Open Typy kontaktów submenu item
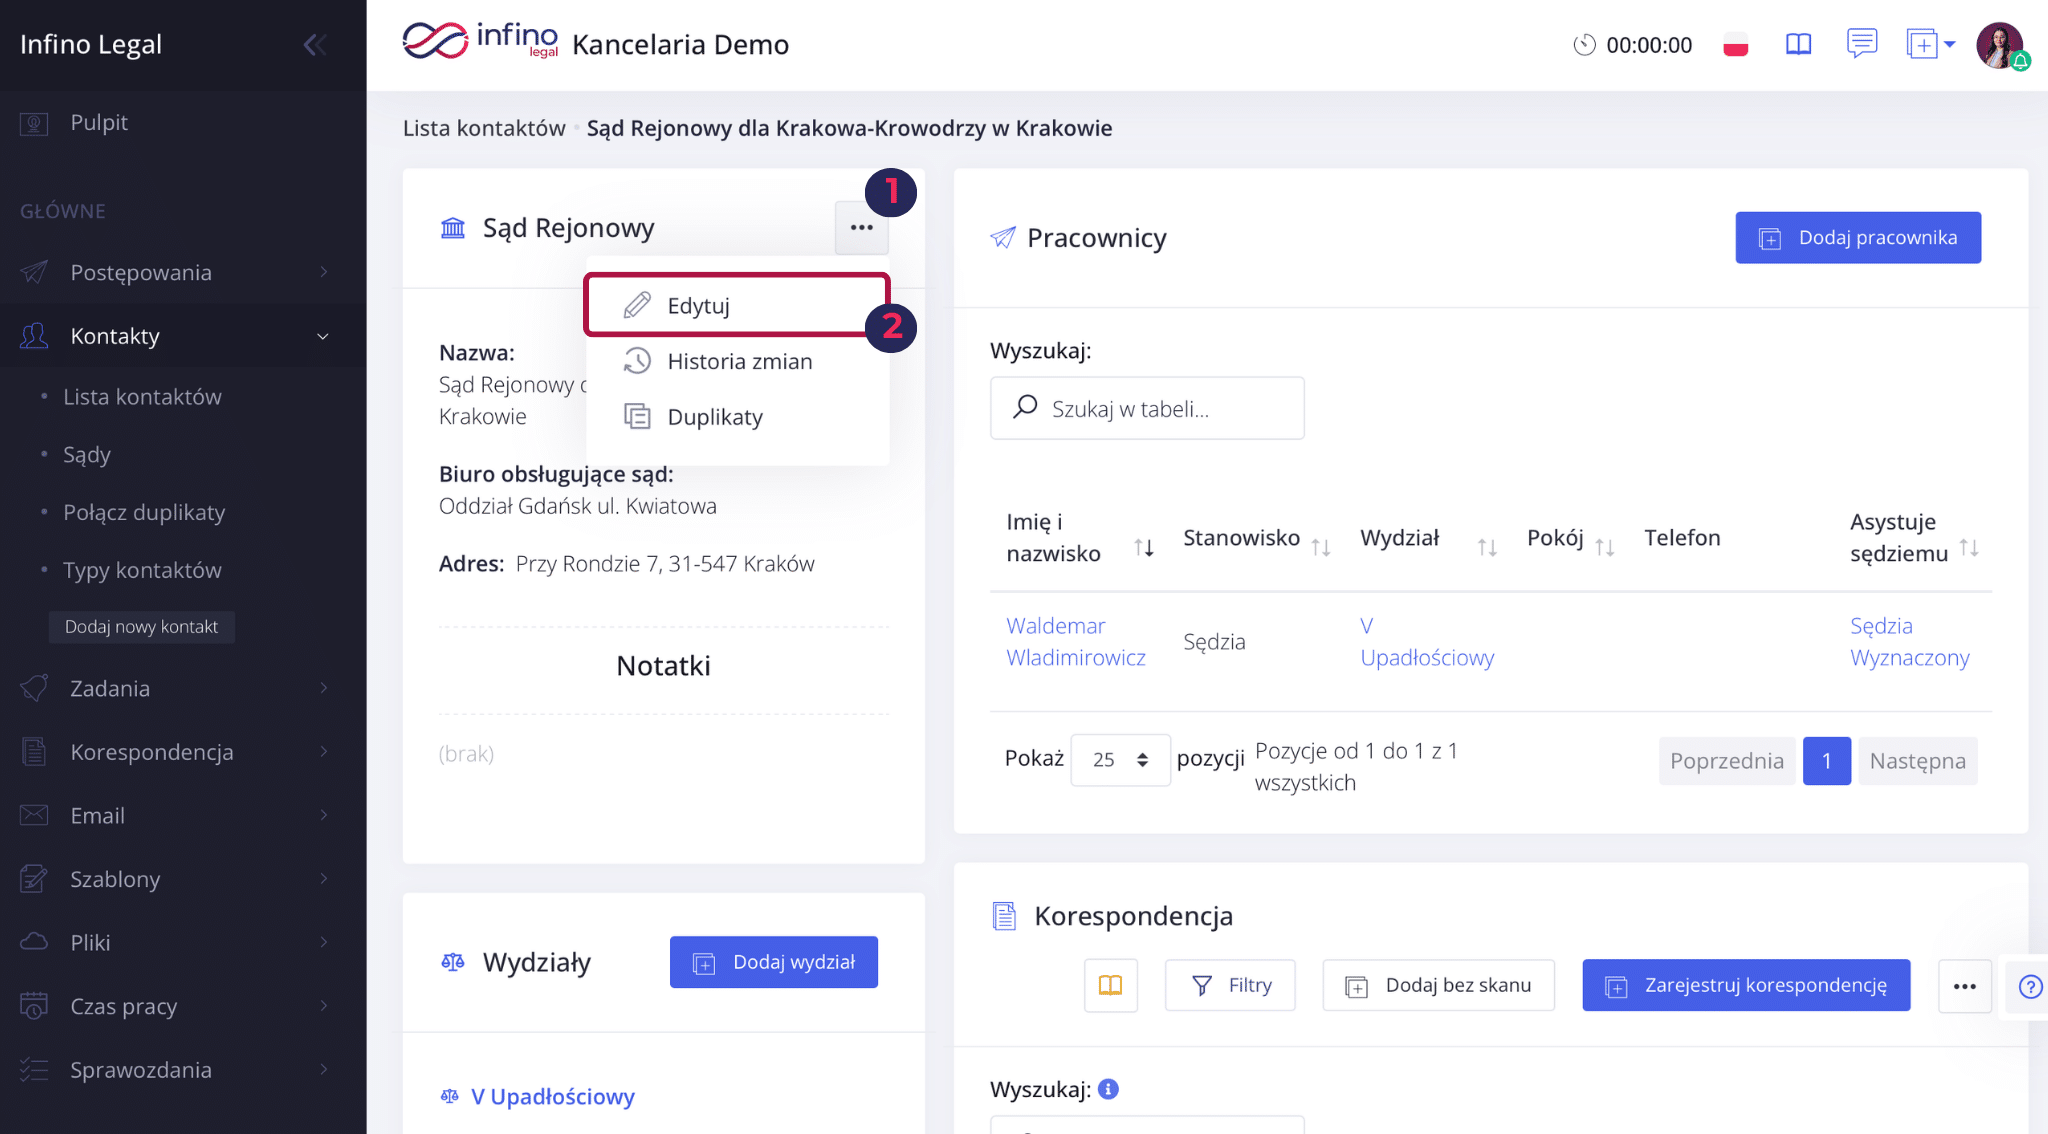 (142, 570)
